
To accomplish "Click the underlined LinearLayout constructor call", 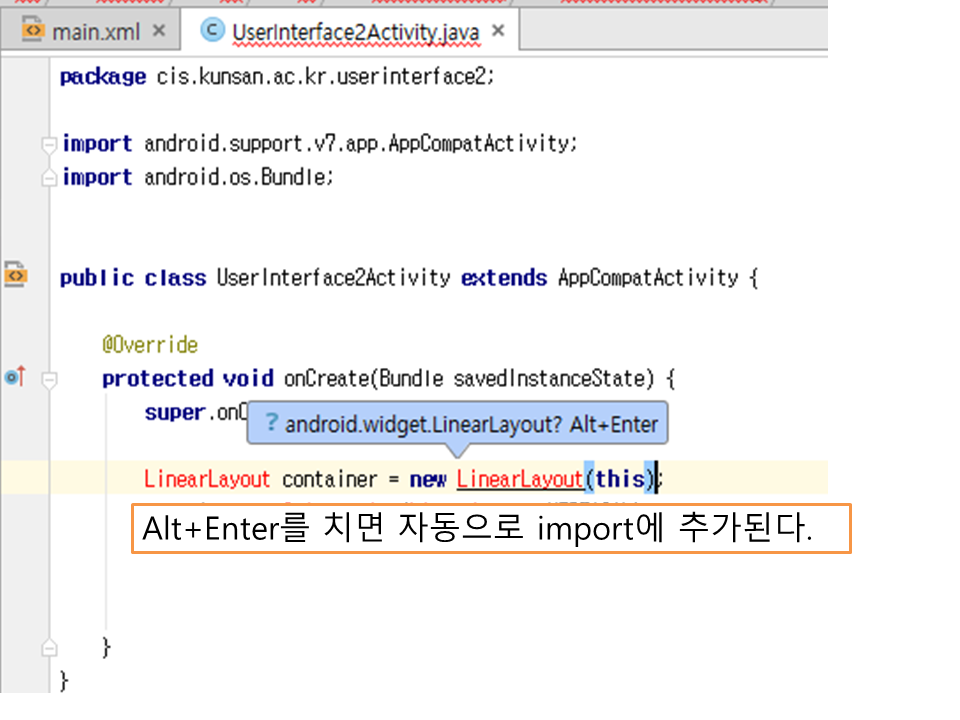I will coord(519,479).
